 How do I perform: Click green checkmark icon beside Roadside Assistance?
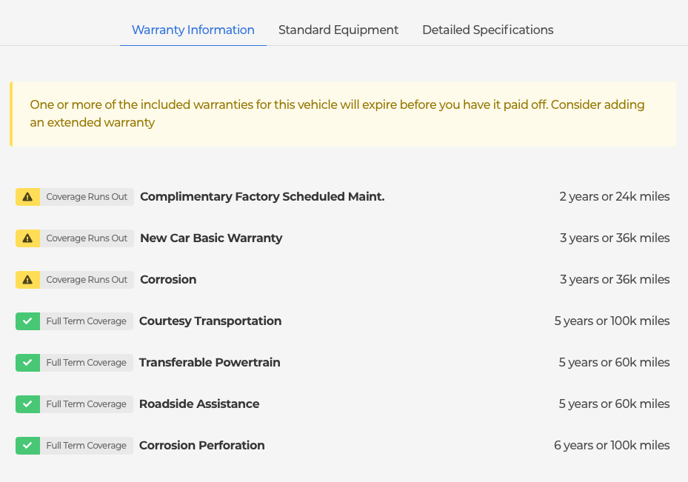click(x=27, y=404)
